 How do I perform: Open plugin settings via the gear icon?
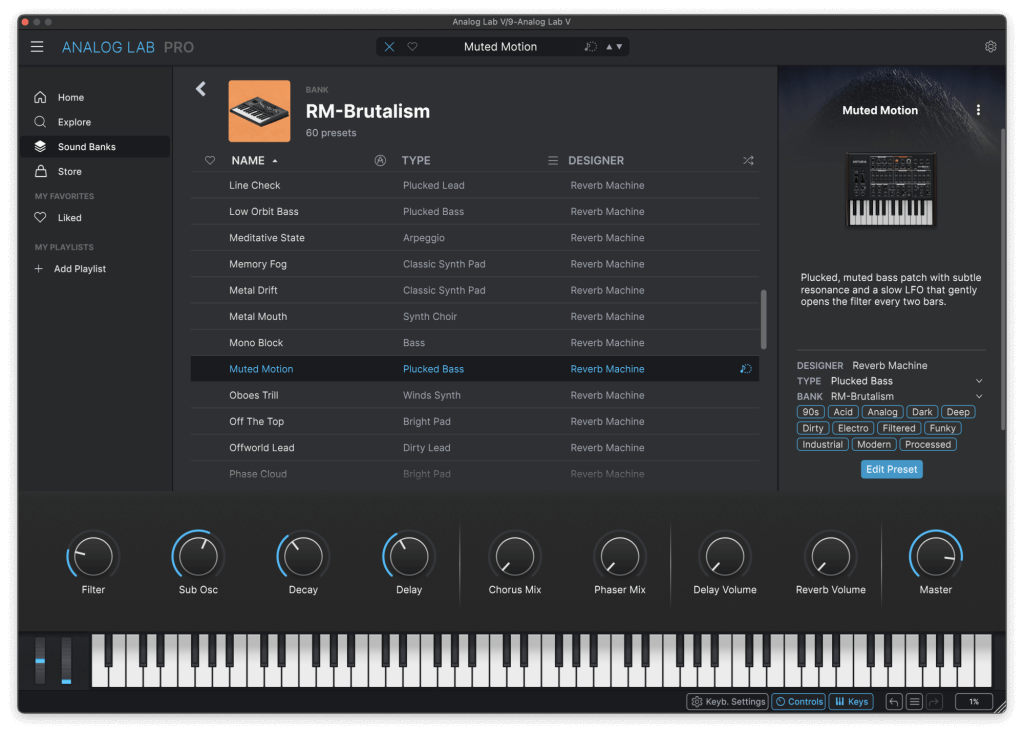point(990,46)
